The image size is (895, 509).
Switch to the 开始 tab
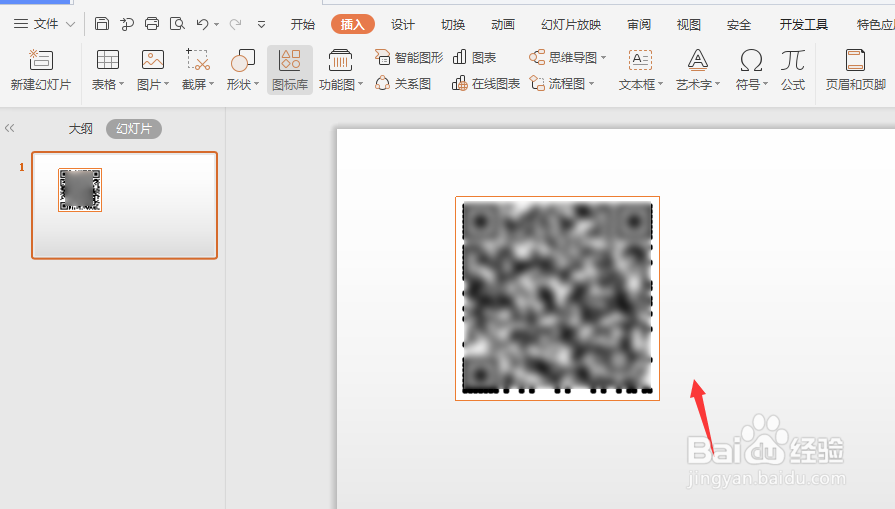pos(303,25)
